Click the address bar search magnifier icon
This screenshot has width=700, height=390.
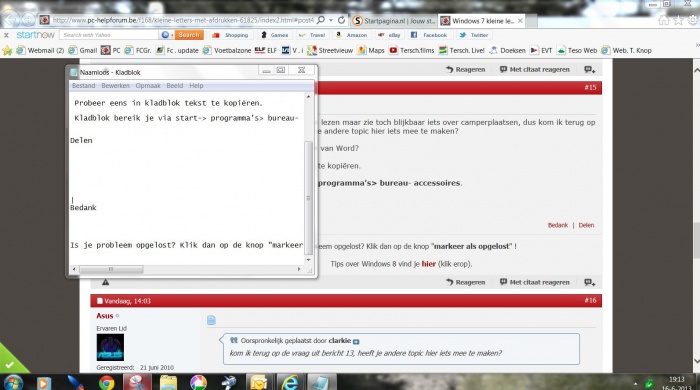321,20
